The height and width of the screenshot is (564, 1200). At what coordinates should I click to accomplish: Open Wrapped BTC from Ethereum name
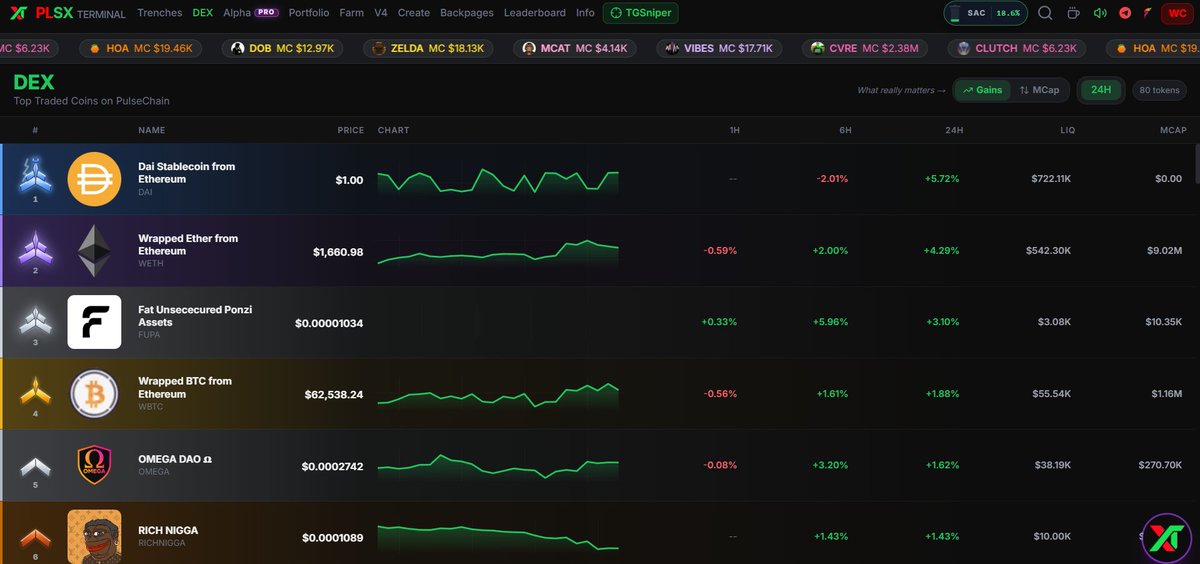point(185,387)
